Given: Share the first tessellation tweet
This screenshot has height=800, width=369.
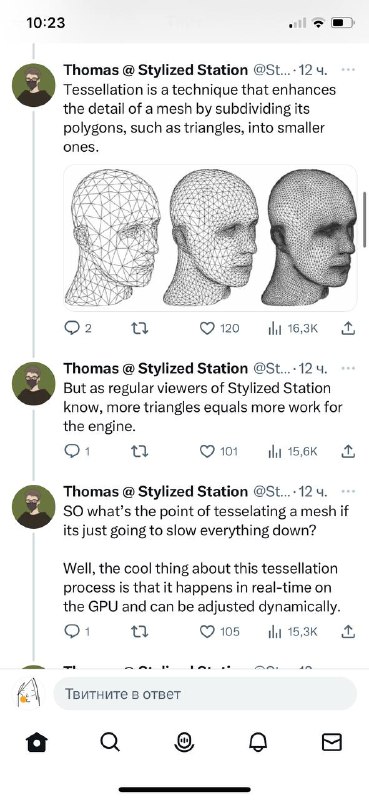Looking at the screenshot, I should pos(347,328).
